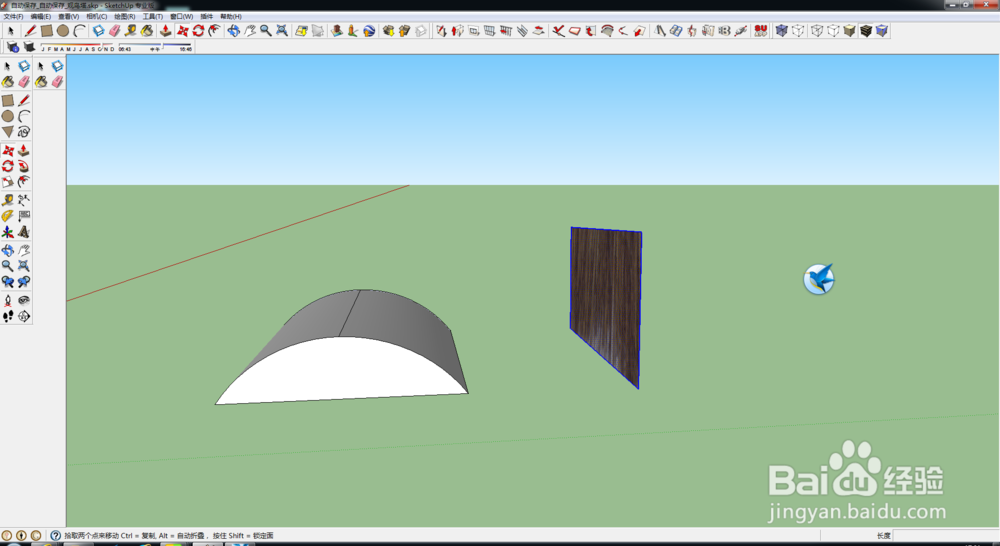Select the Axes tool
This screenshot has height=546, width=1000.
coord(8,232)
